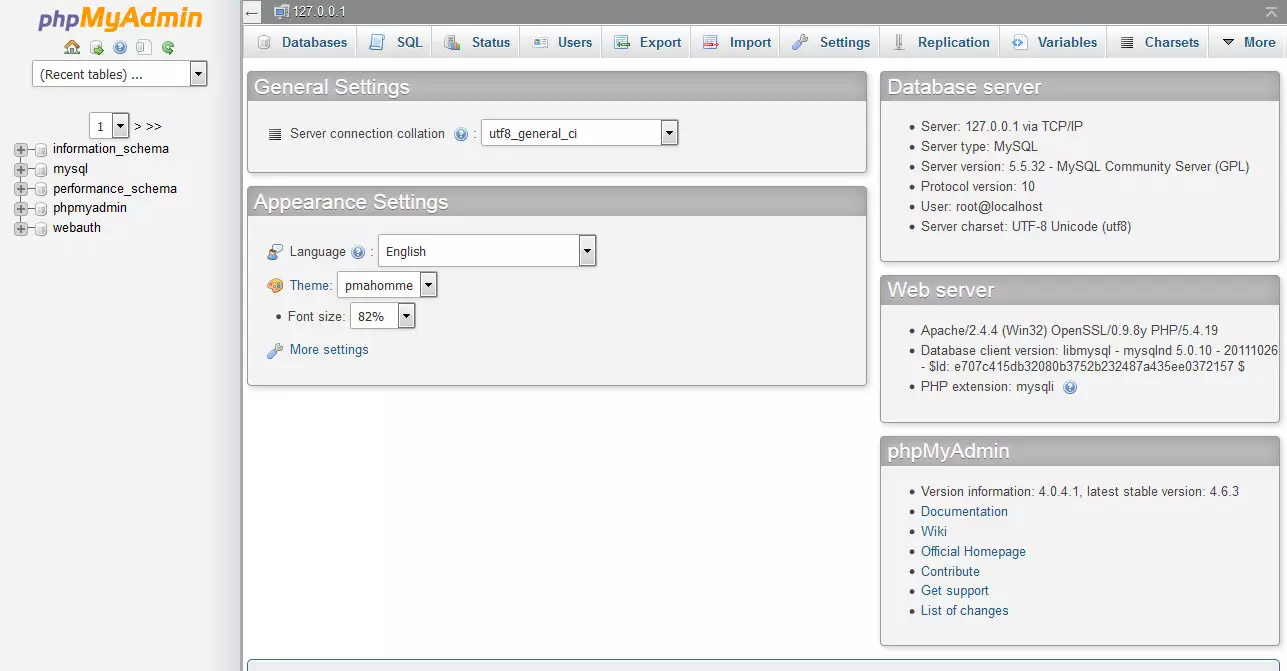Click the help icon beside Server connection collation
Viewport: 1287px width, 671px height.
(x=461, y=134)
